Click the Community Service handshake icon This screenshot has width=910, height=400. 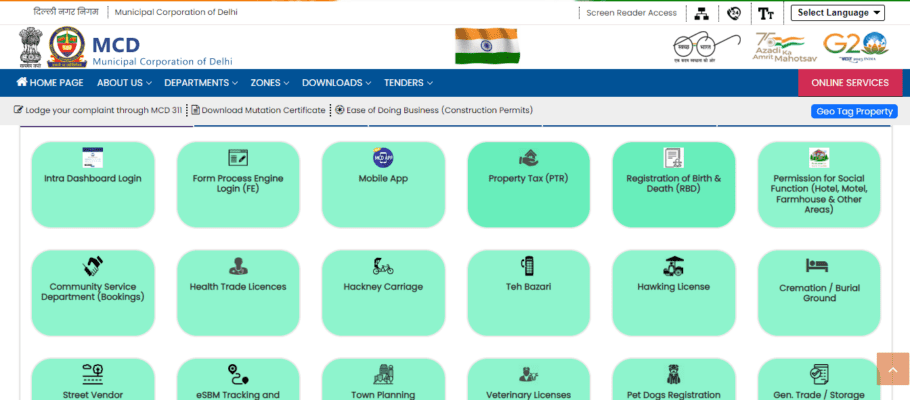(x=93, y=266)
